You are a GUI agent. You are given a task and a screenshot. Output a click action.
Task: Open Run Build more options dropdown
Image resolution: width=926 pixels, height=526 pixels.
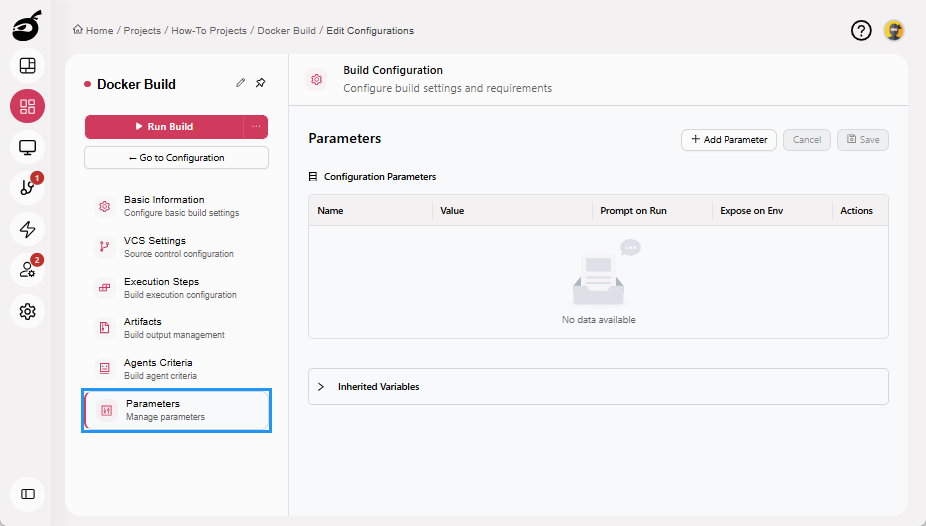pyautogui.click(x=256, y=126)
